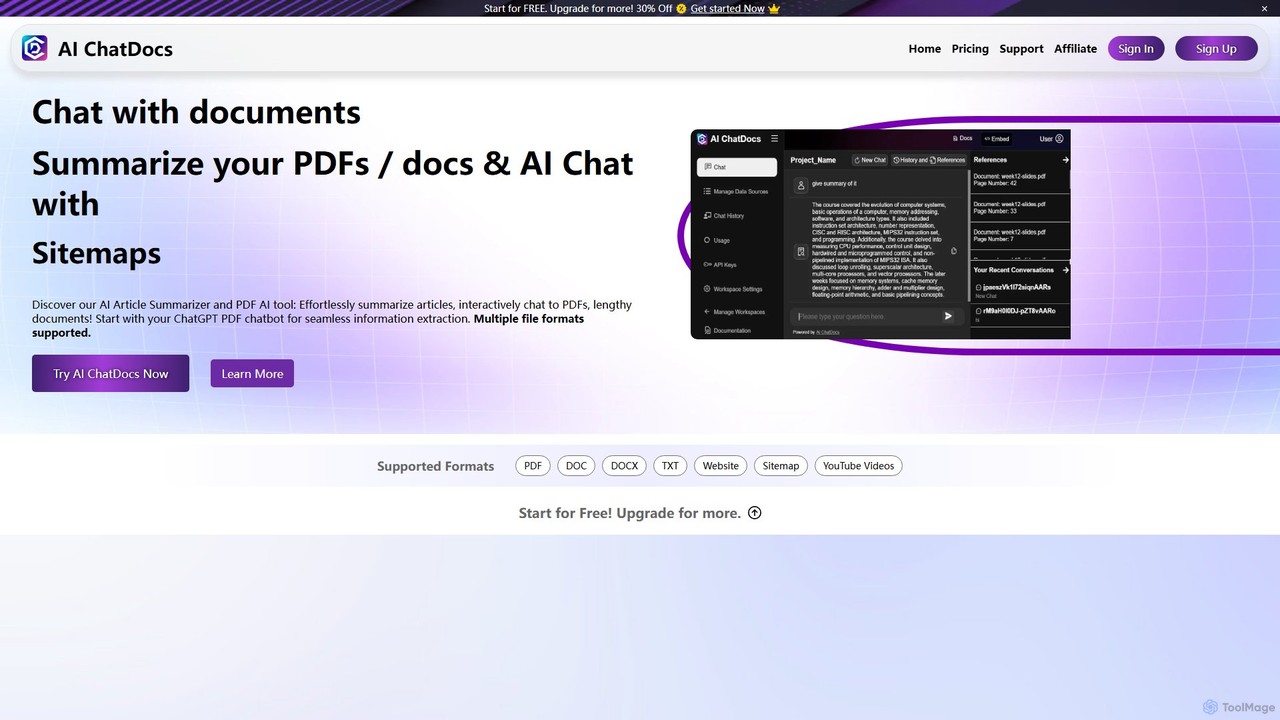Select the Sitemap format chip

(x=781, y=466)
